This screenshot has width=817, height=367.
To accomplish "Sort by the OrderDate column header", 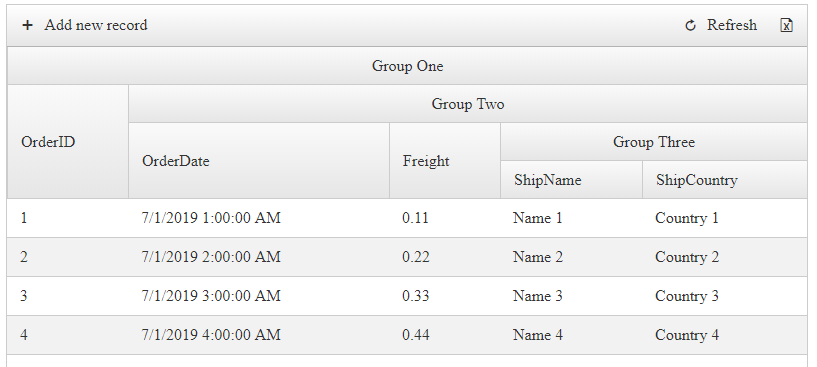I will 259,161.
